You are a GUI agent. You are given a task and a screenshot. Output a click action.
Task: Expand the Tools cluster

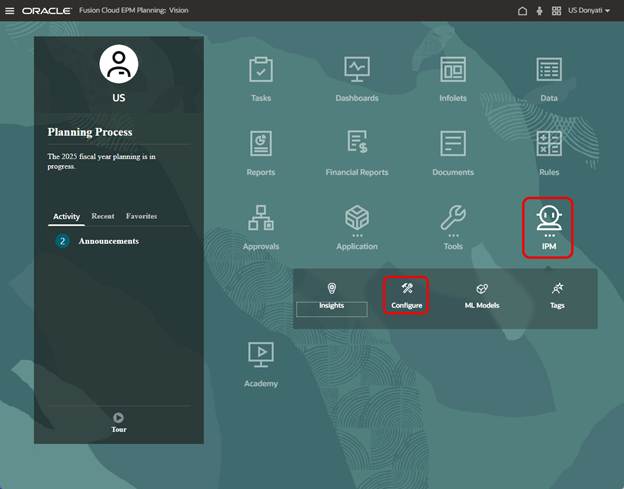pos(453,219)
